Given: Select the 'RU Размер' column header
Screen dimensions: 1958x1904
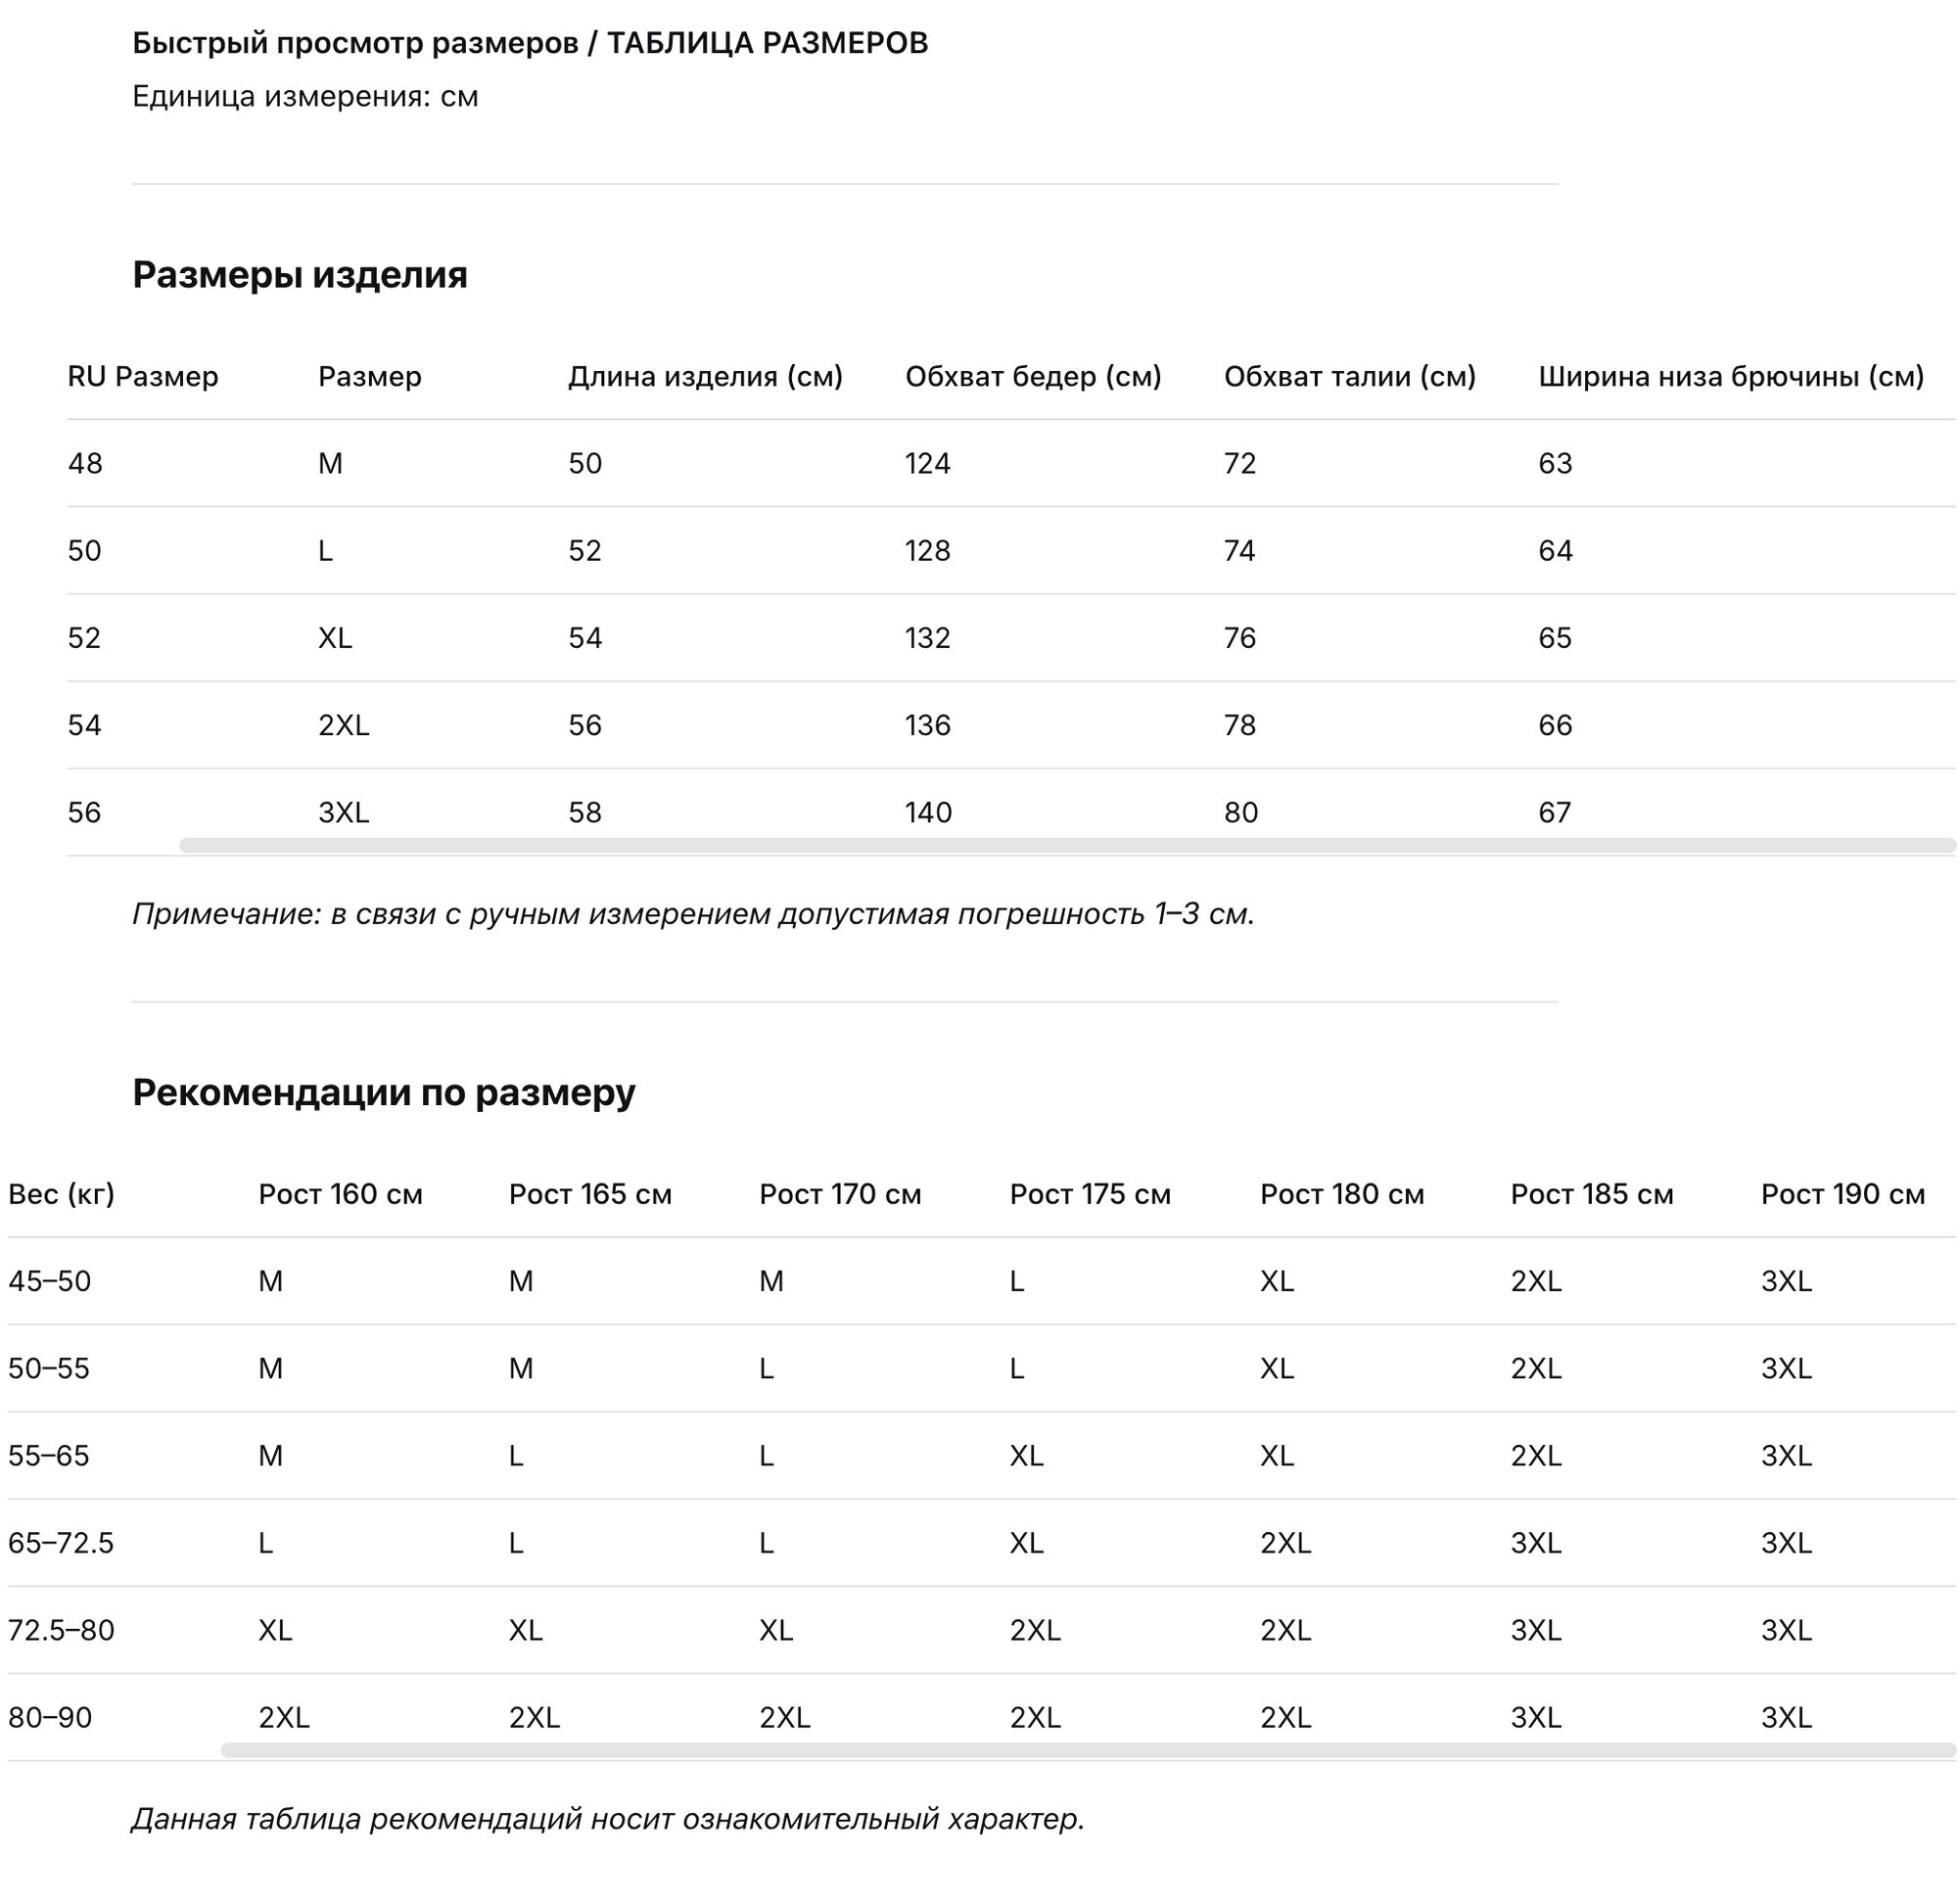Looking at the screenshot, I should (143, 376).
